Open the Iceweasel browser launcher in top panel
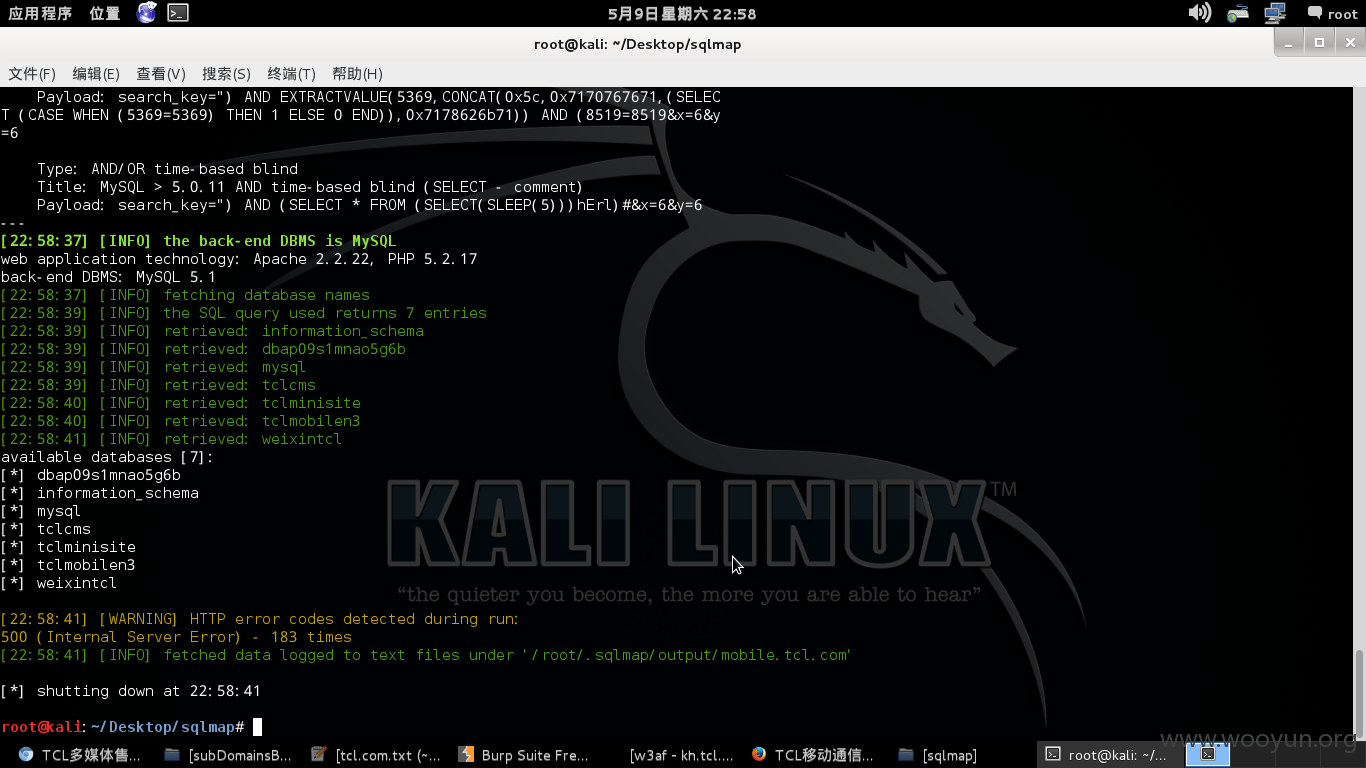This screenshot has width=1366, height=768. click(147, 13)
